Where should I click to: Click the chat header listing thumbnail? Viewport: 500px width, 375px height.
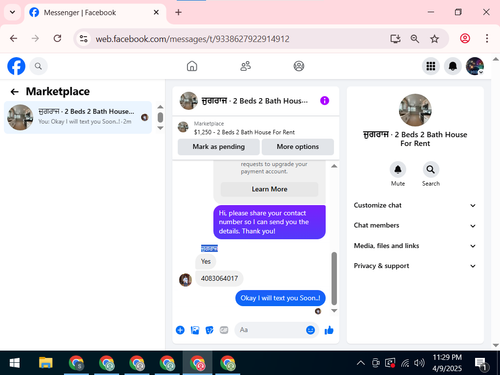(x=188, y=101)
